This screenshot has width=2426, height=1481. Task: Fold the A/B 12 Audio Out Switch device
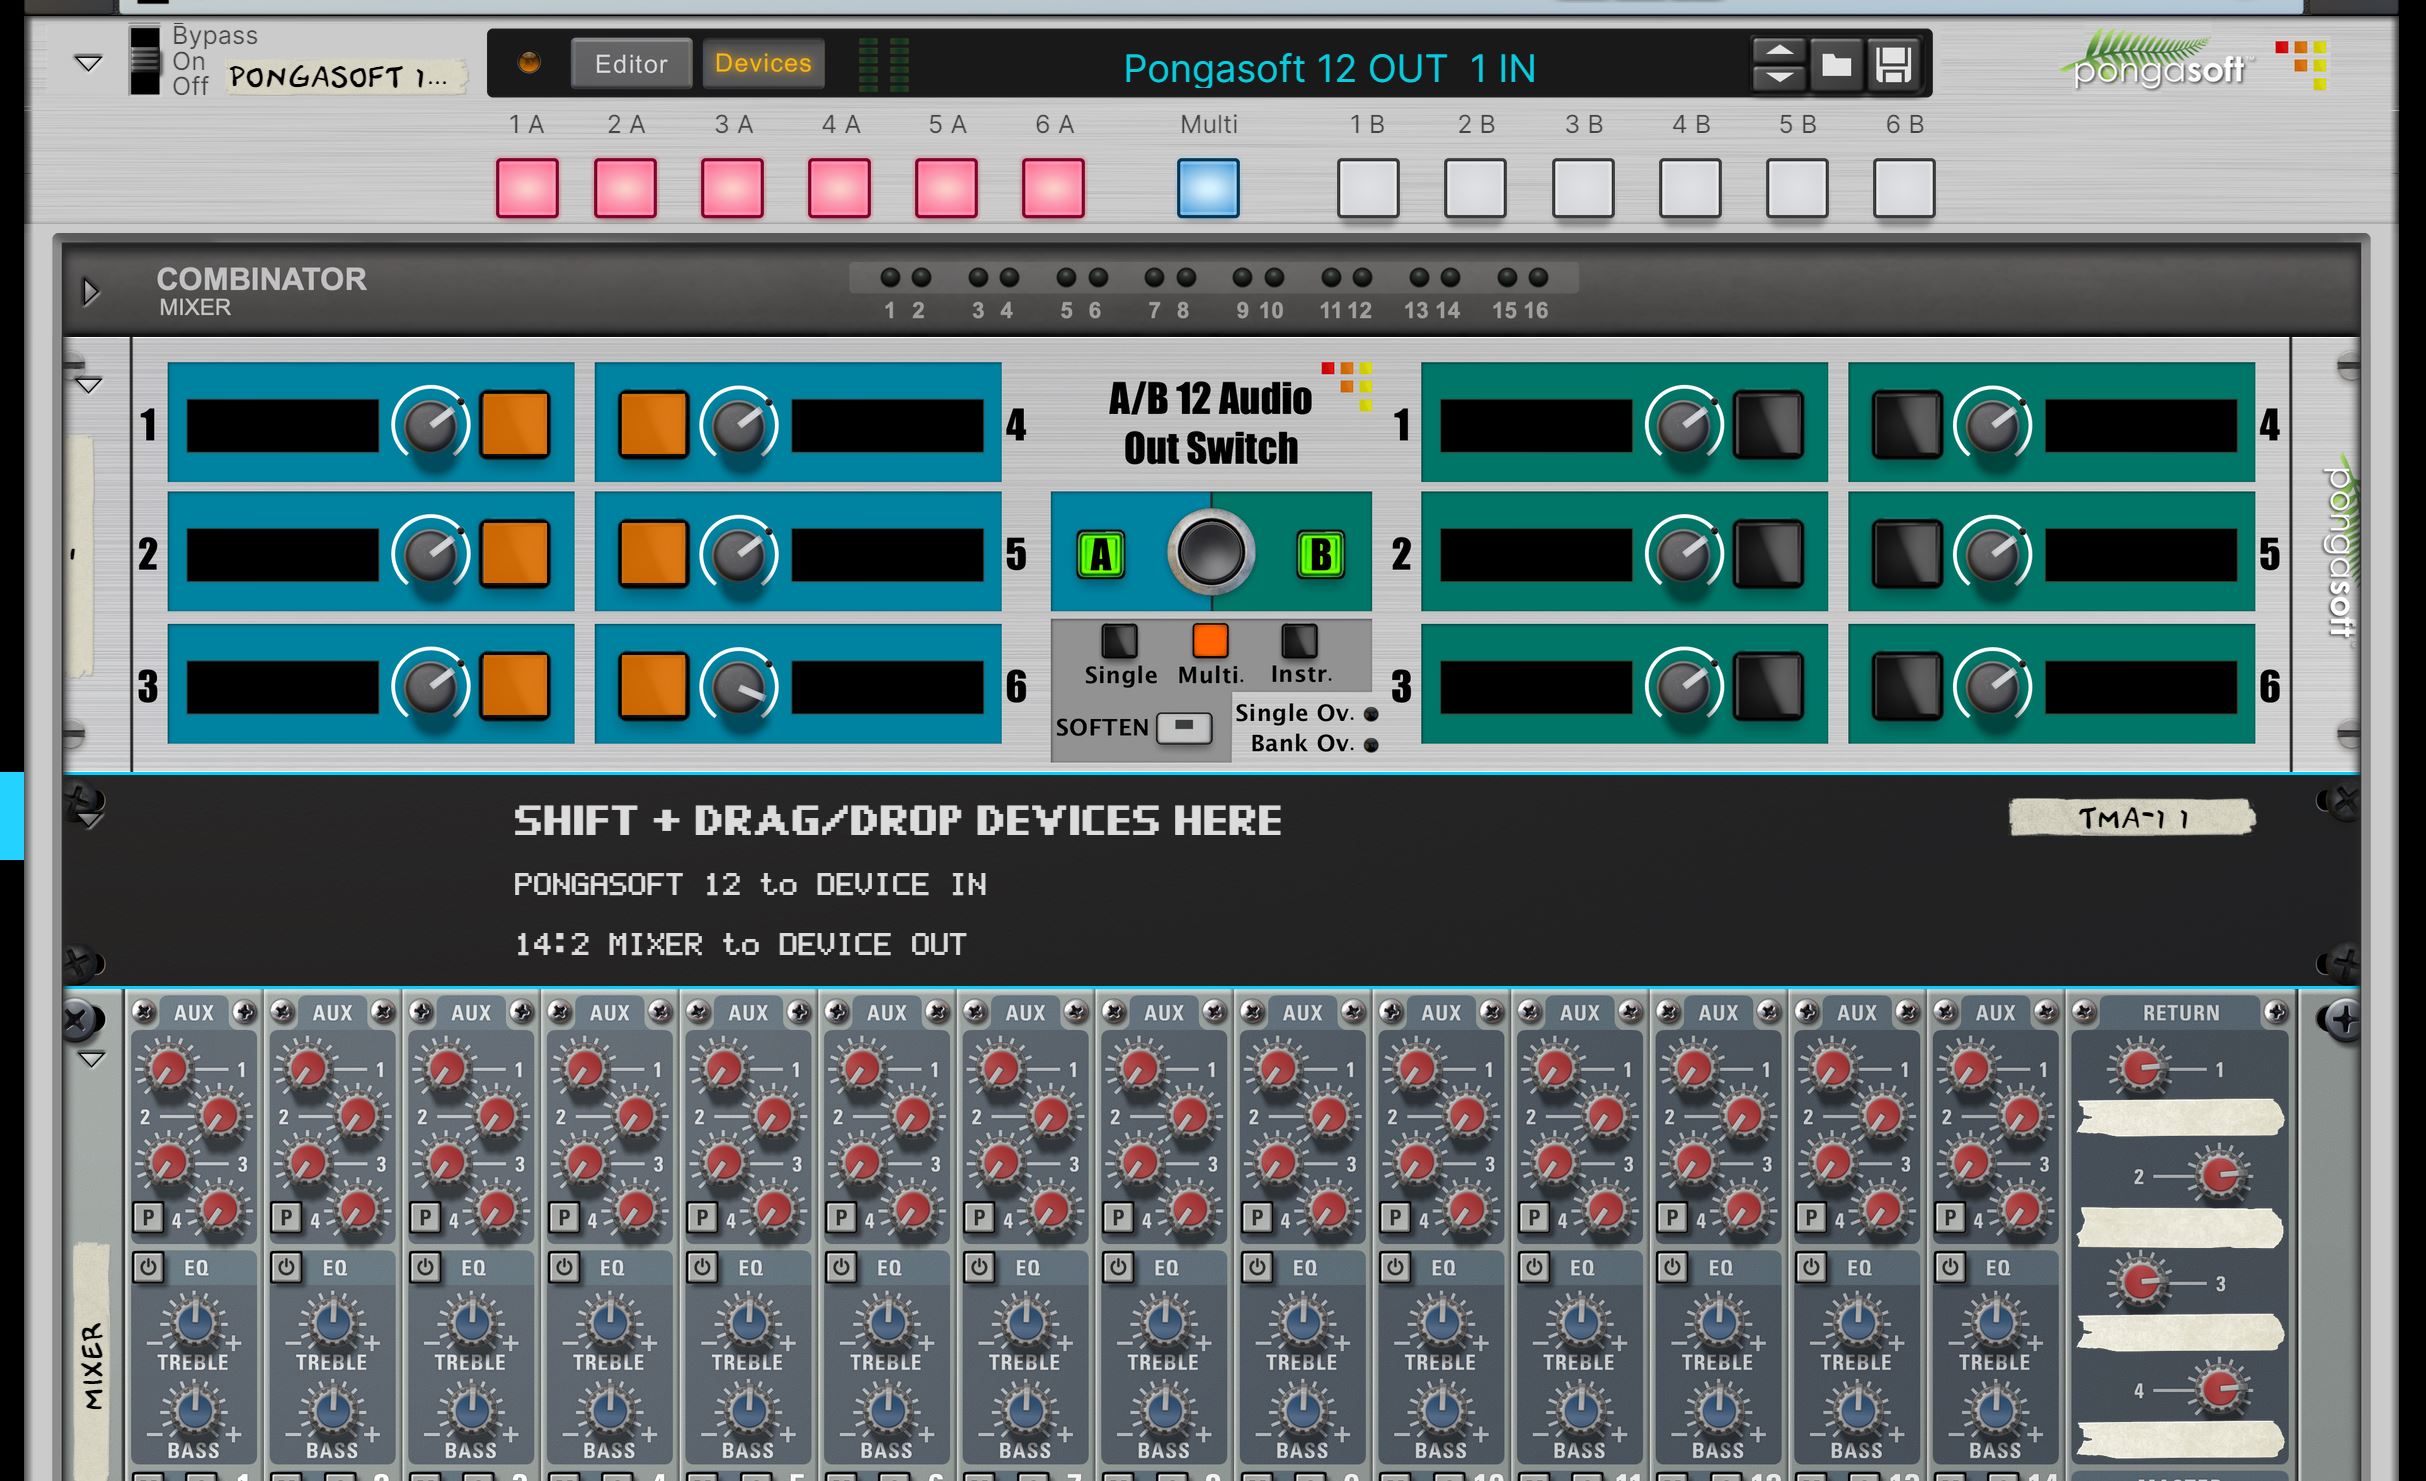coord(89,385)
